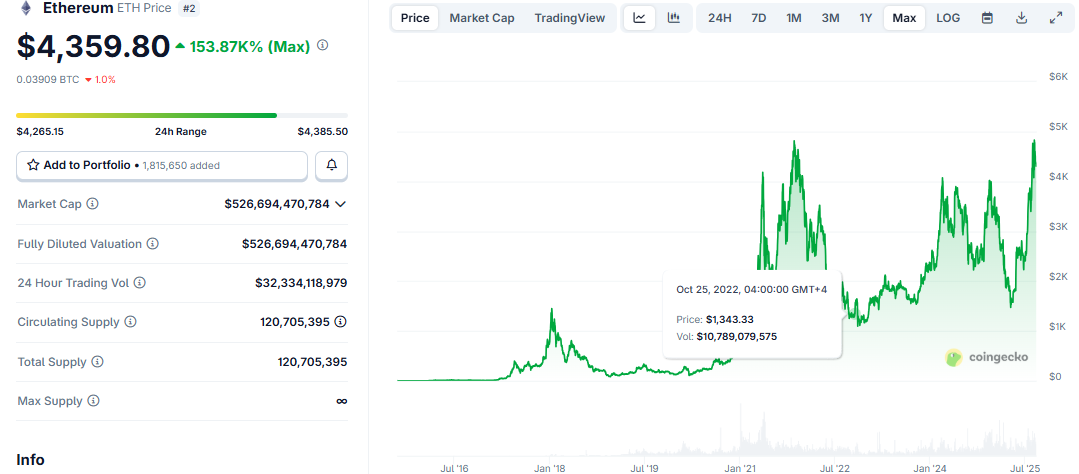The height and width of the screenshot is (474, 1079).
Task: Click the tooltip price $1,343.33
Action: 730,320
